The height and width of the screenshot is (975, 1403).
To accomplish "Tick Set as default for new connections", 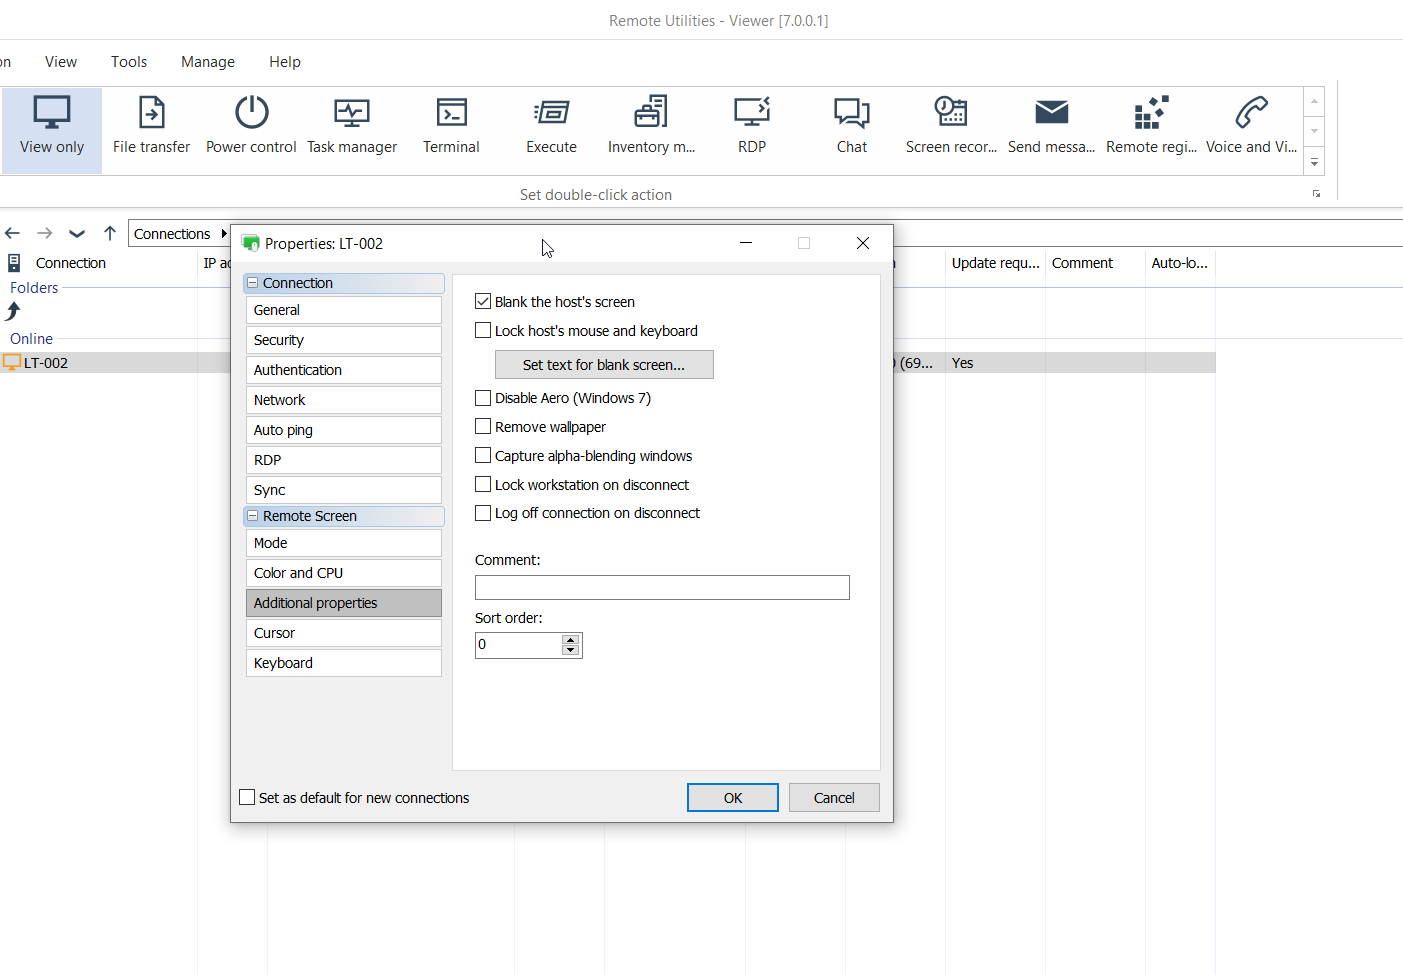I will [248, 798].
